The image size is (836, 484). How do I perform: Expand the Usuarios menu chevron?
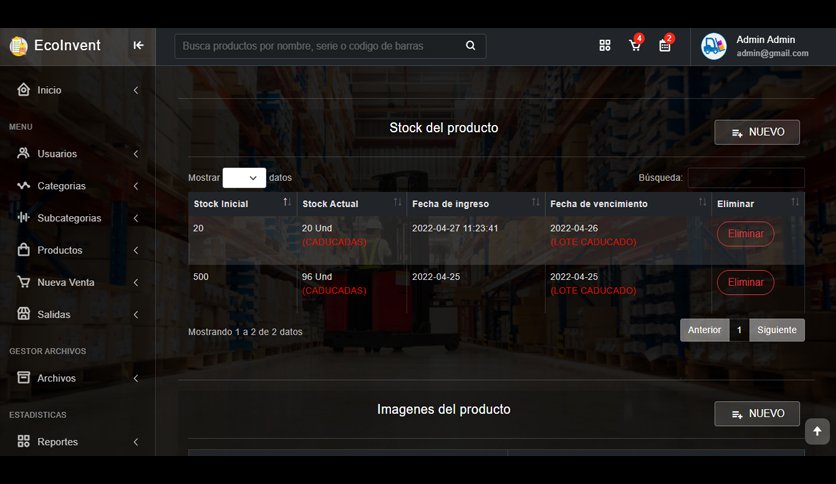[x=136, y=154]
